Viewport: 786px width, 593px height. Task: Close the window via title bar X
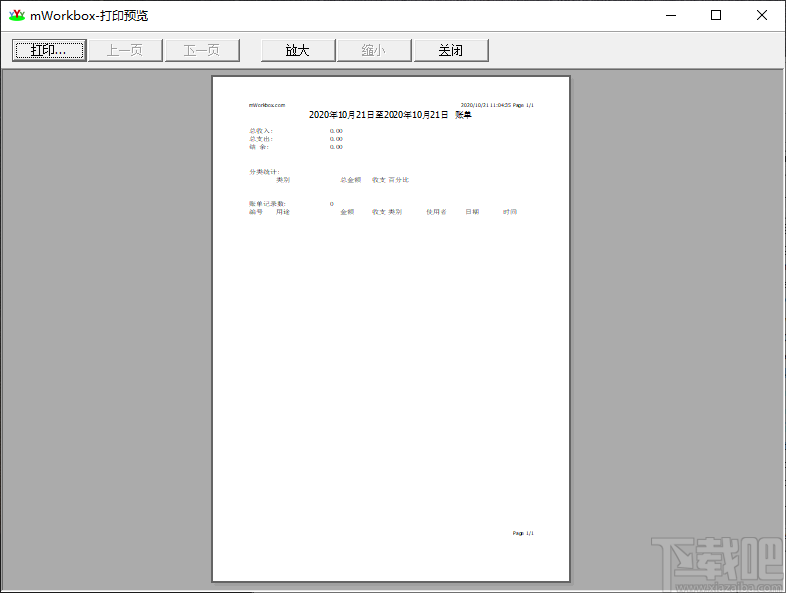coord(762,16)
